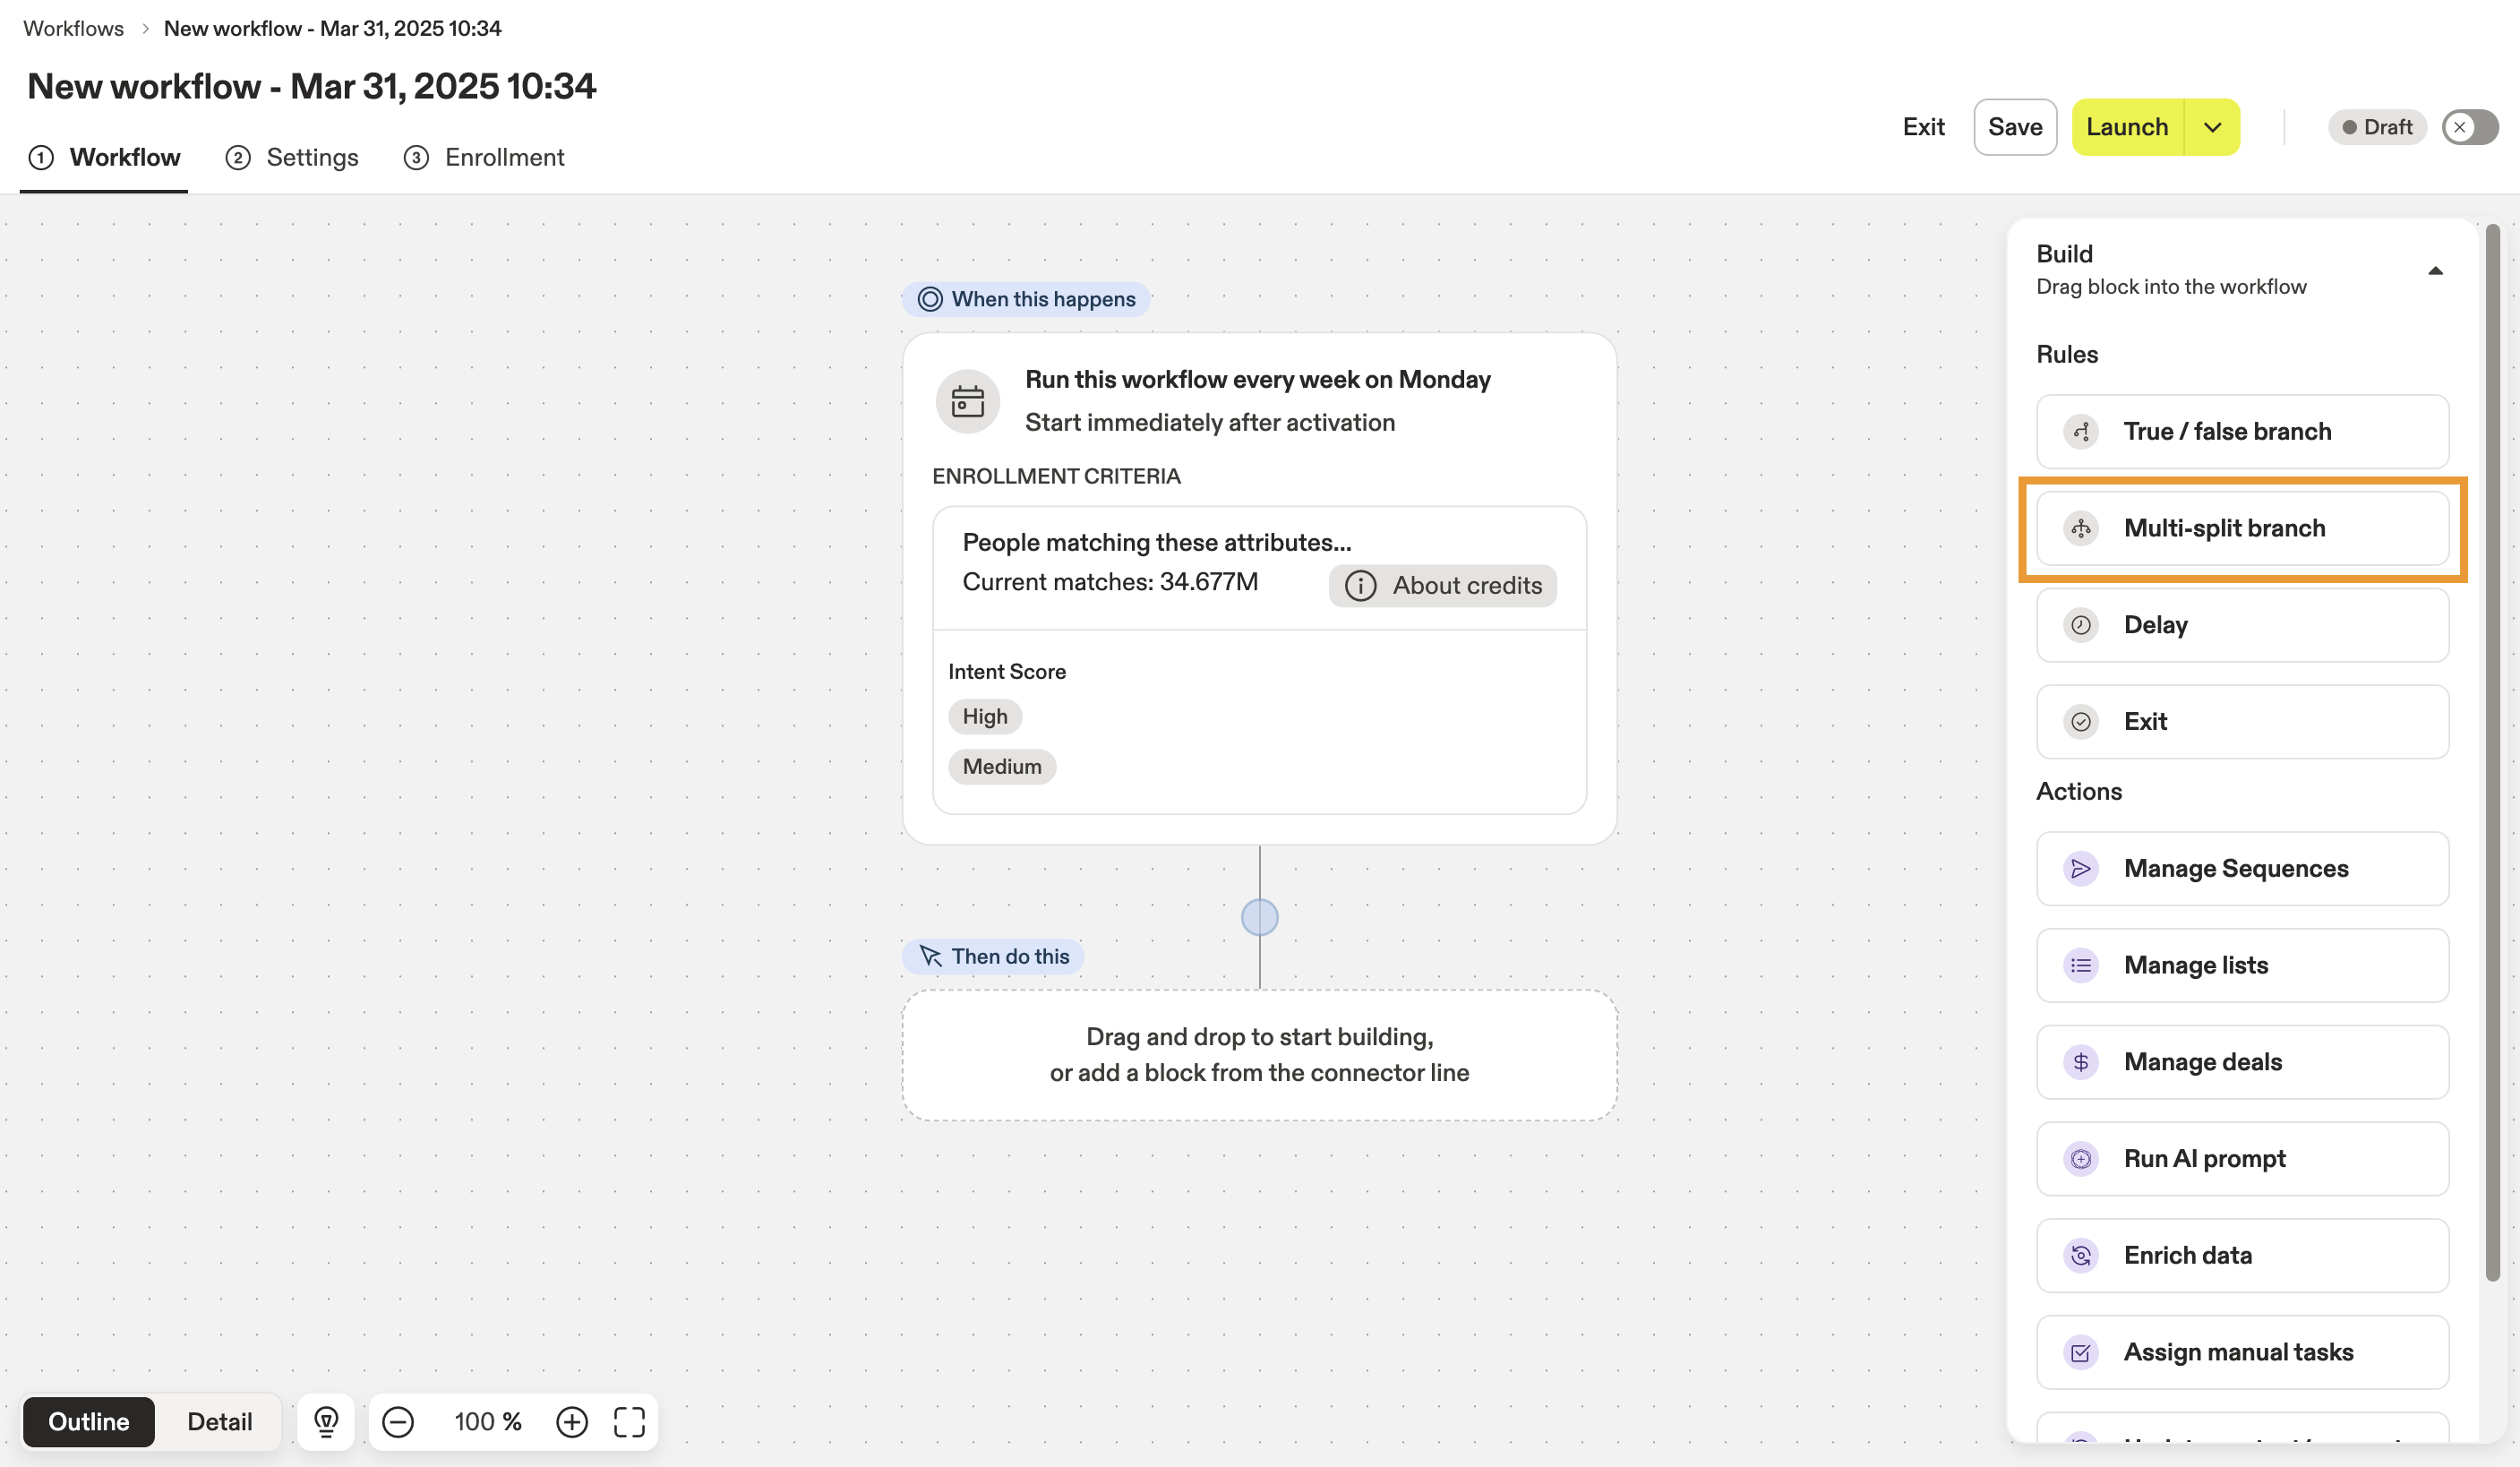This screenshot has width=2520, height=1467.
Task: Click the fit-to-screen icon
Action: (629, 1421)
